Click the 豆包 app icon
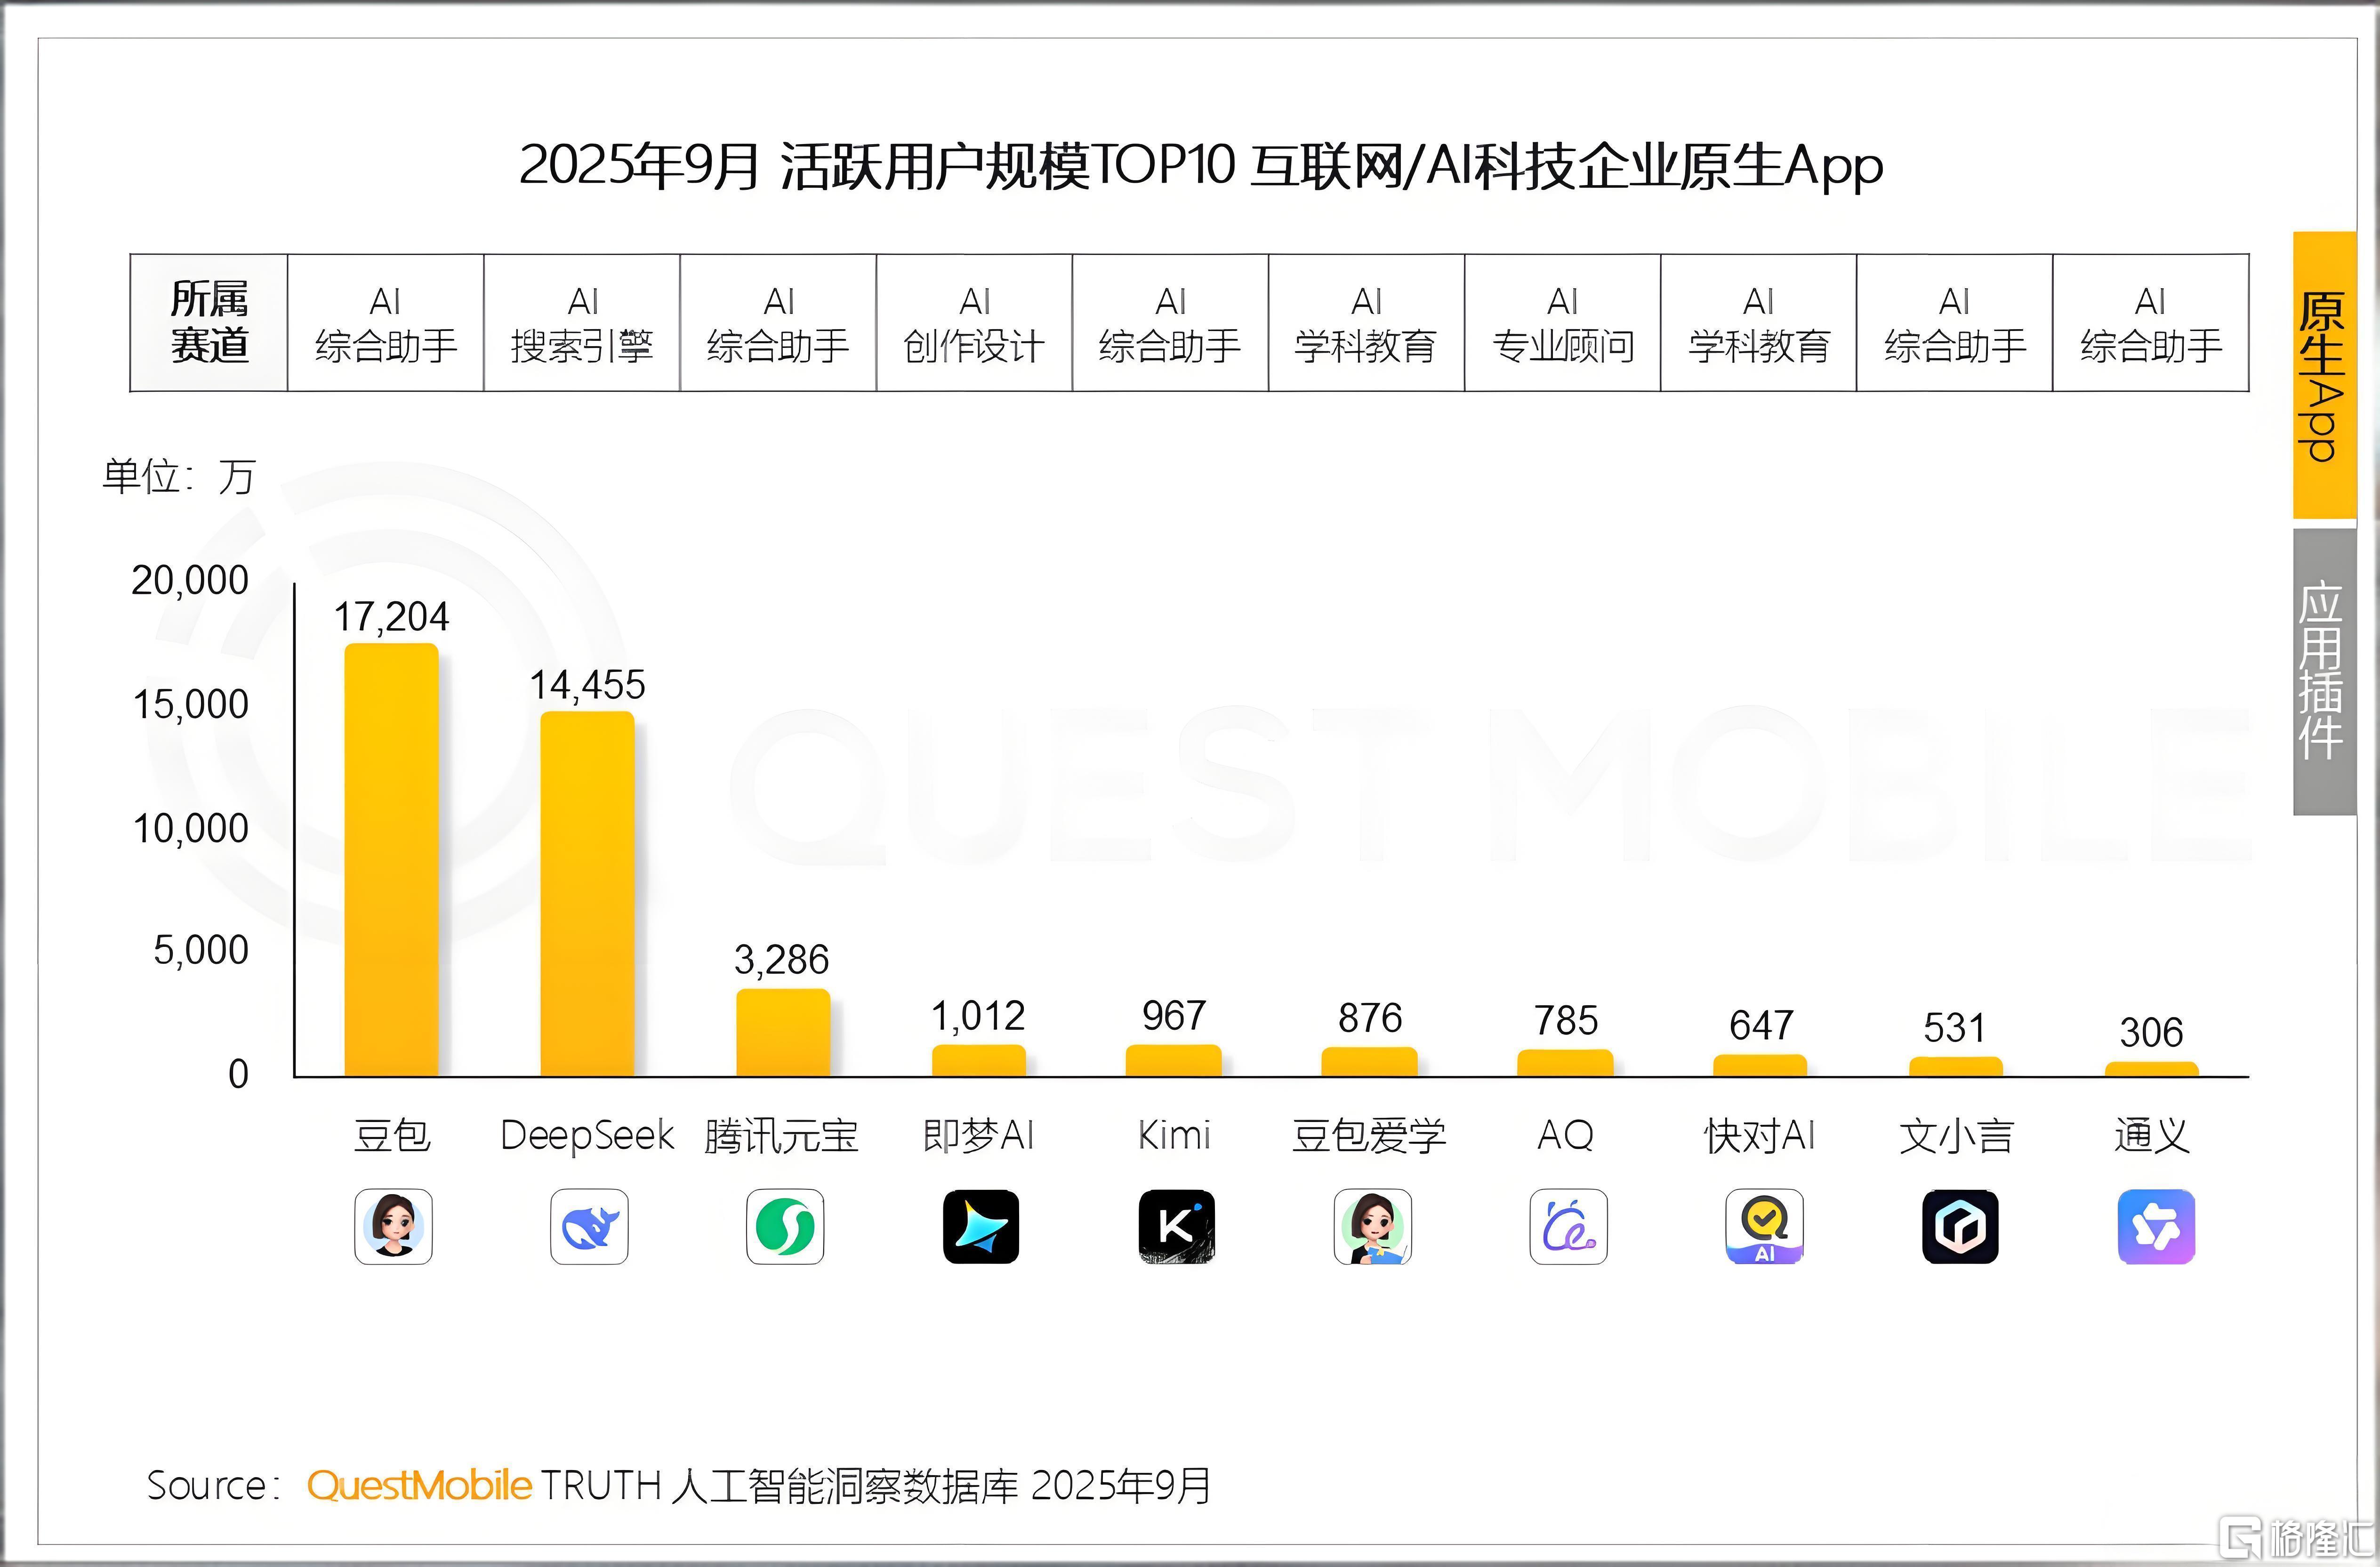The width and height of the screenshot is (2380, 1567). (x=393, y=1227)
